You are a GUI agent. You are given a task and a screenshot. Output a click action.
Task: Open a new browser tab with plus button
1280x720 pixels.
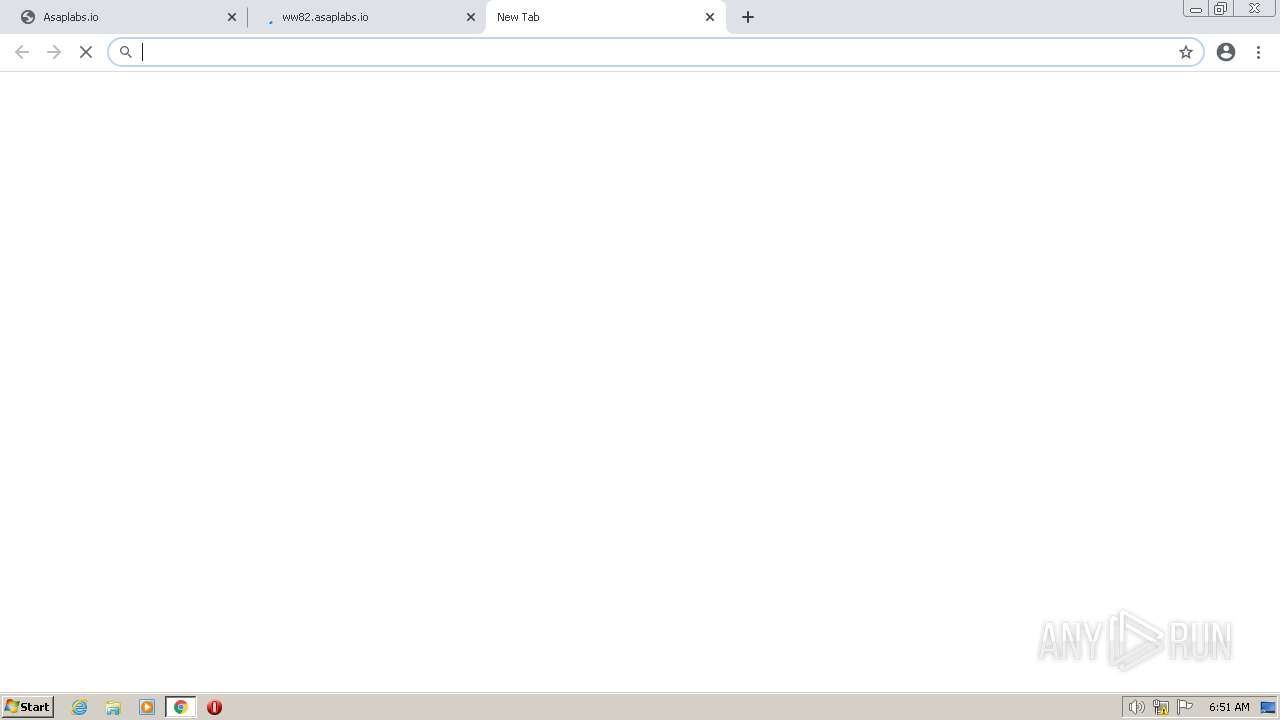coord(748,17)
